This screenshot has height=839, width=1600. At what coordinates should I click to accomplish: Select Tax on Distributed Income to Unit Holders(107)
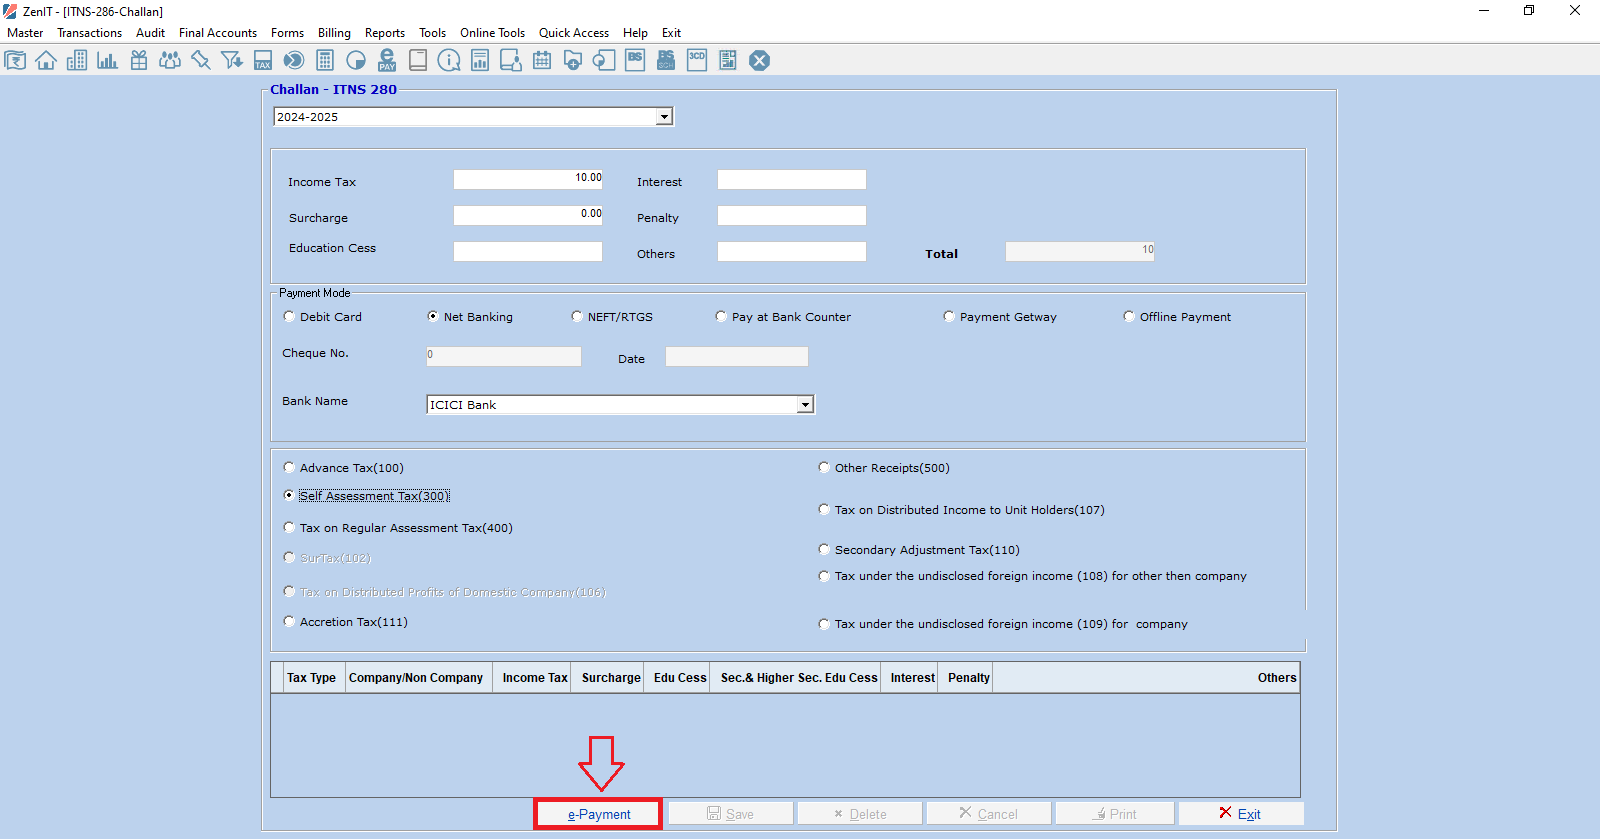(824, 509)
